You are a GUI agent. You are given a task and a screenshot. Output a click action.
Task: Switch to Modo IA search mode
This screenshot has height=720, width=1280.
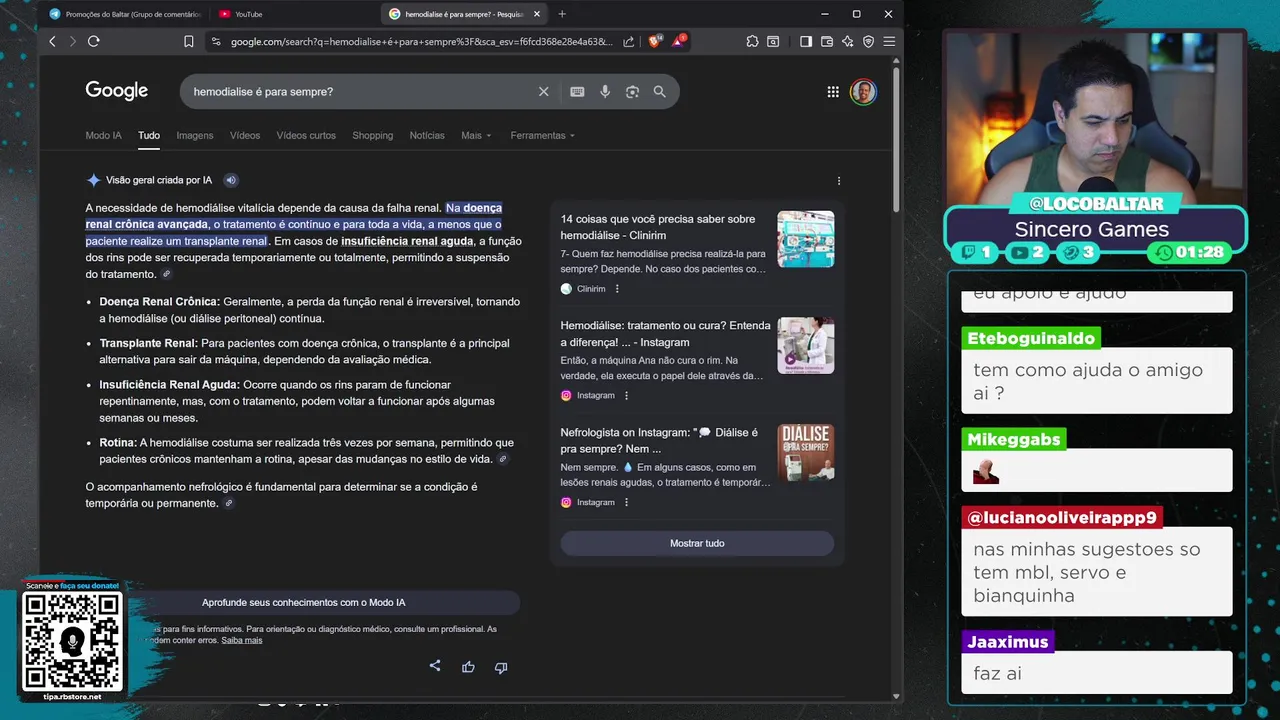click(x=103, y=135)
